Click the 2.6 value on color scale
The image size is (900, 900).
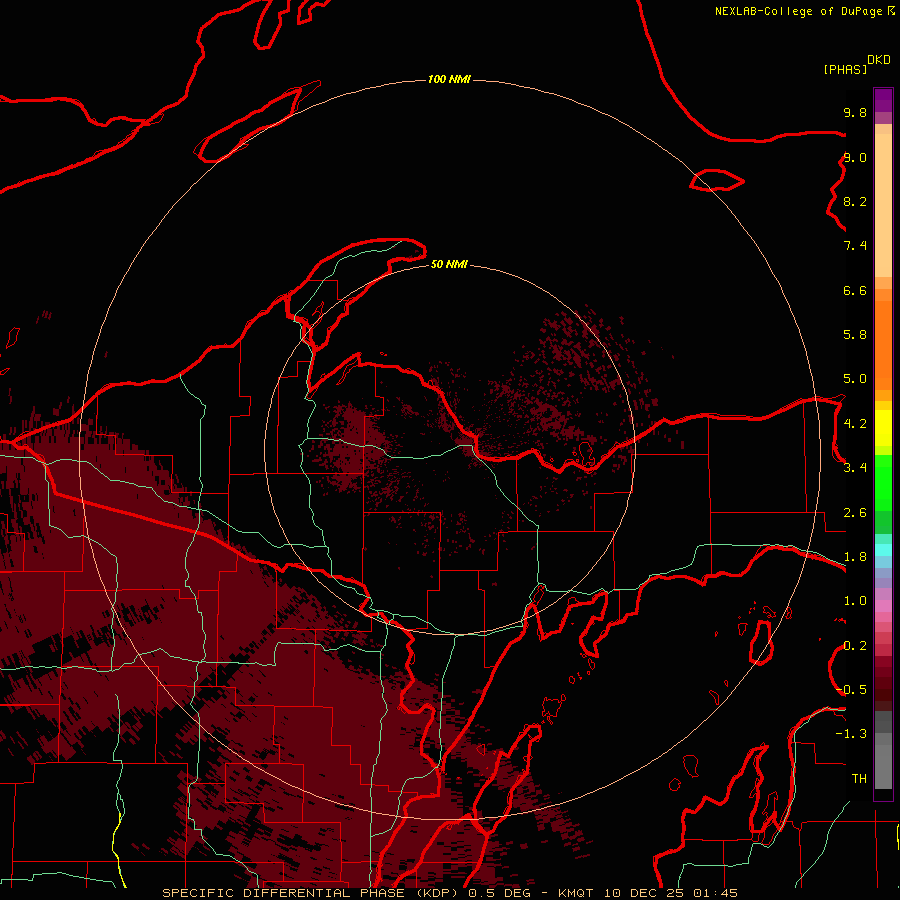point(855,513)
